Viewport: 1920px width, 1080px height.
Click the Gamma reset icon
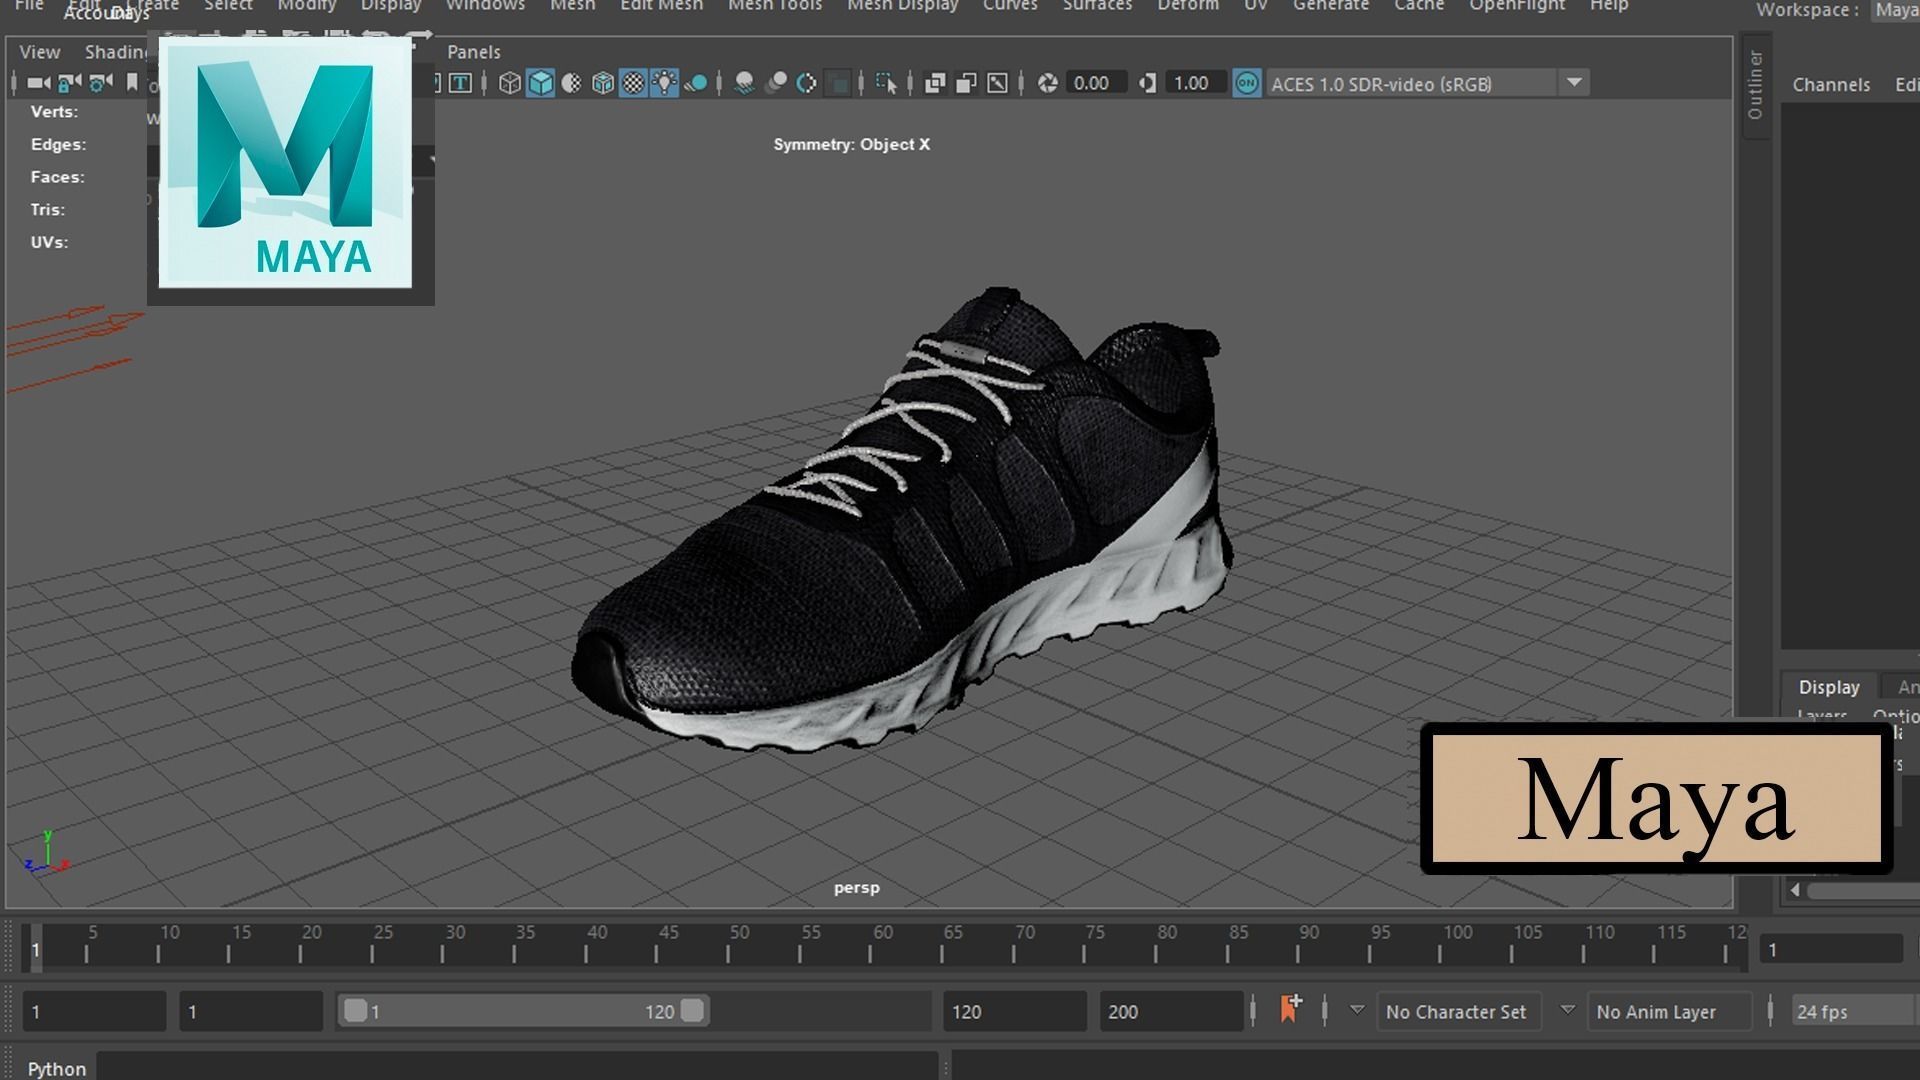click(1148, 83)
